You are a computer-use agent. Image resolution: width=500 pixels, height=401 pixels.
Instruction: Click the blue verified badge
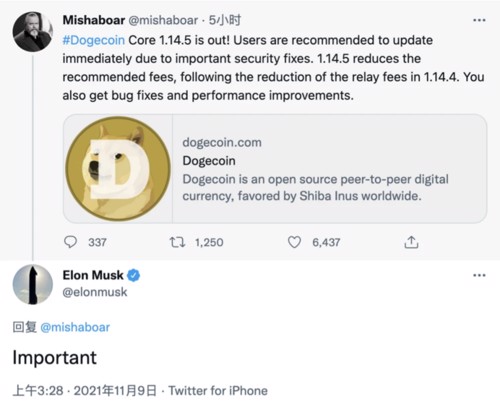pos(134,275)
